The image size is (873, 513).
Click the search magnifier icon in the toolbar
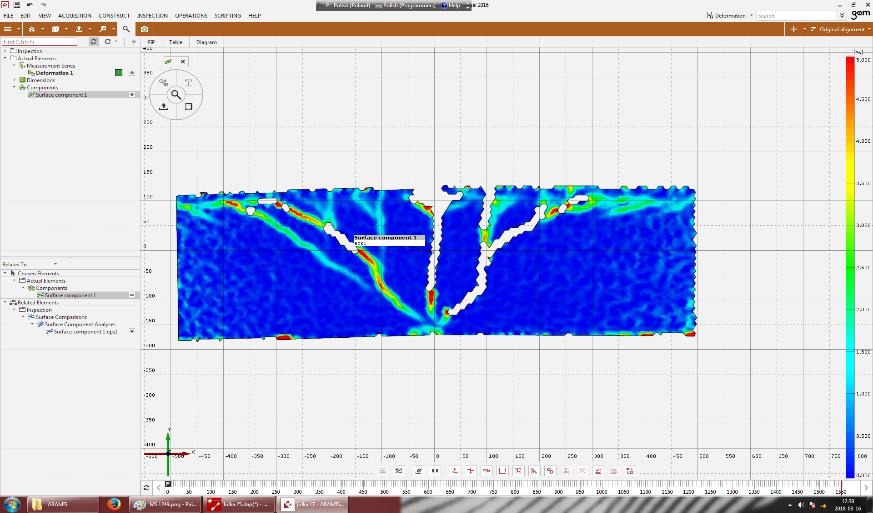pyautogui.click(x=126, y=29)
